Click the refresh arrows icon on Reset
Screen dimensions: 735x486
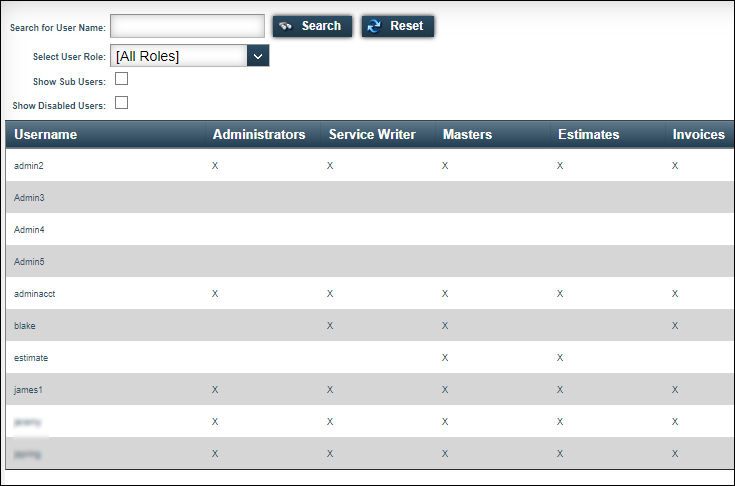[x=374, y=26]
